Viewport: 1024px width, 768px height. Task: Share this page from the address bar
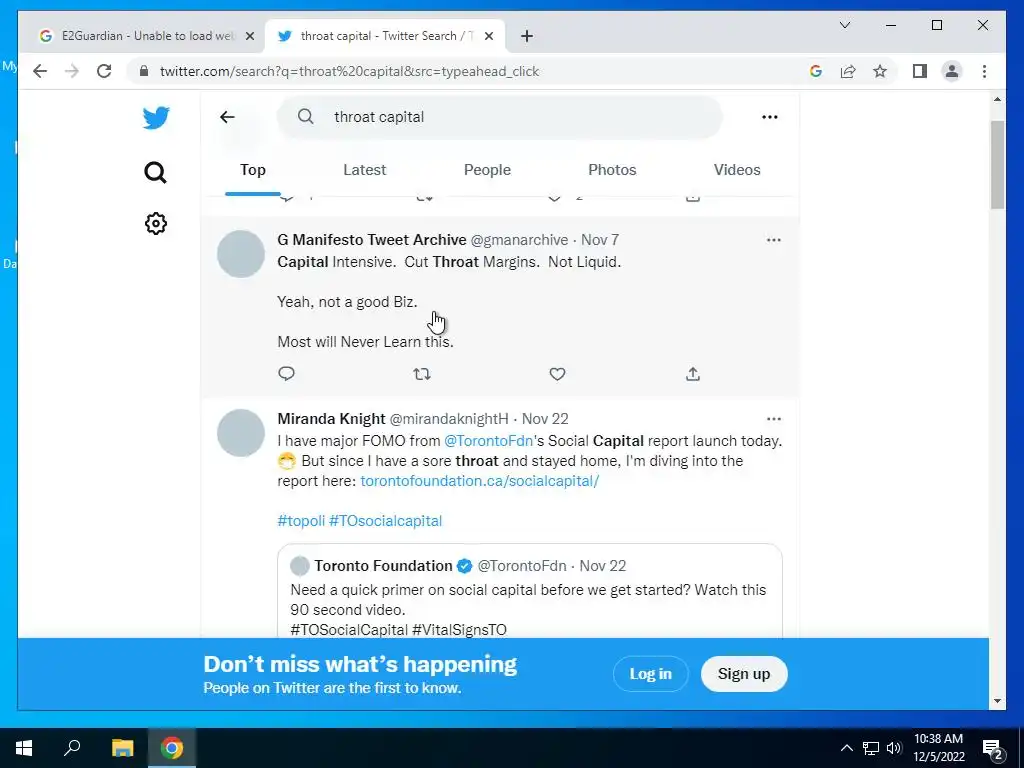pyautogui.click(x=848, y=71)
